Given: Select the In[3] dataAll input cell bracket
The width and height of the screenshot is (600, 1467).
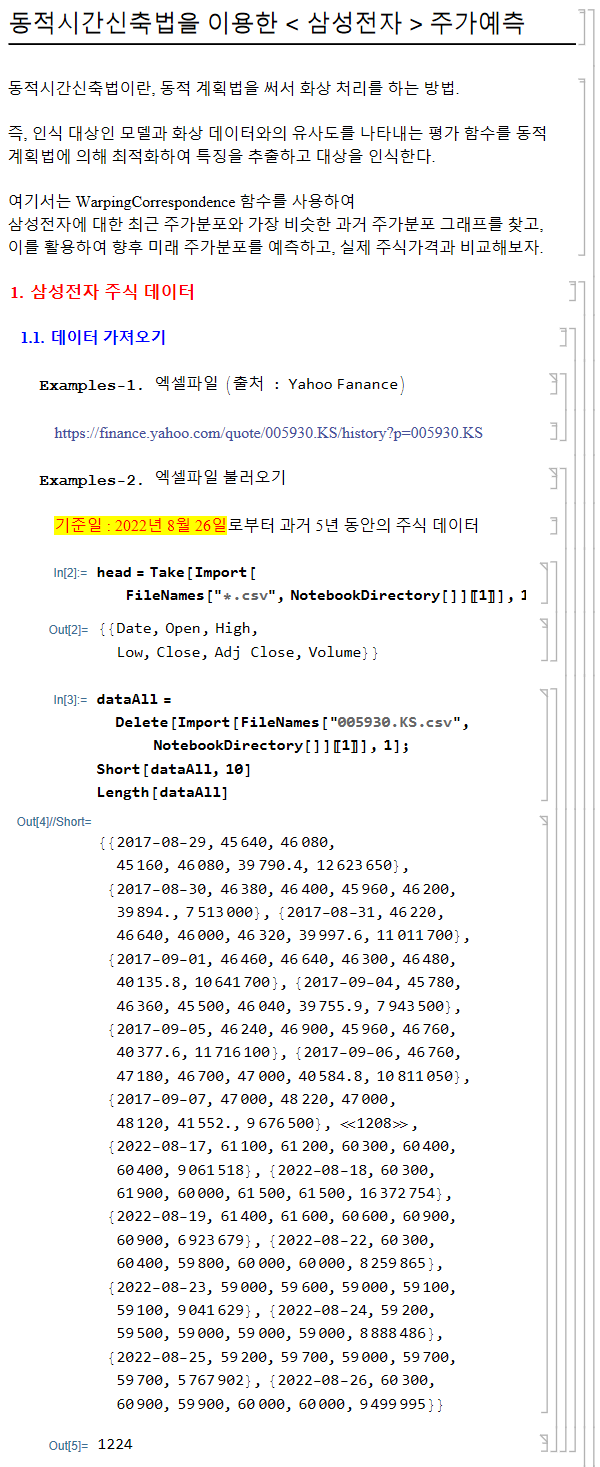Looking at the screenshot, I should 545,745.
